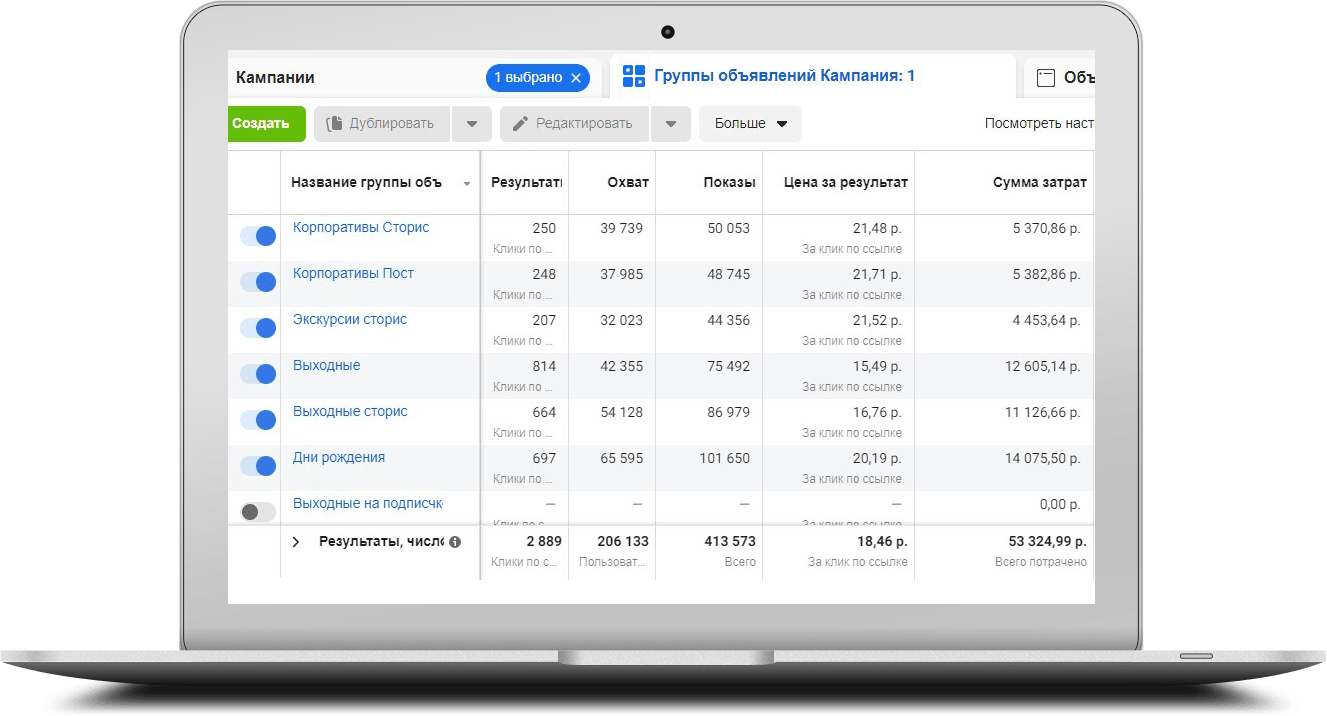Image resolution: width=1327 pixels, height=716 pixels.
Task: Open the Корпоративы Пост ad set link
Action: pyautogui.click(x=353, y=273)
